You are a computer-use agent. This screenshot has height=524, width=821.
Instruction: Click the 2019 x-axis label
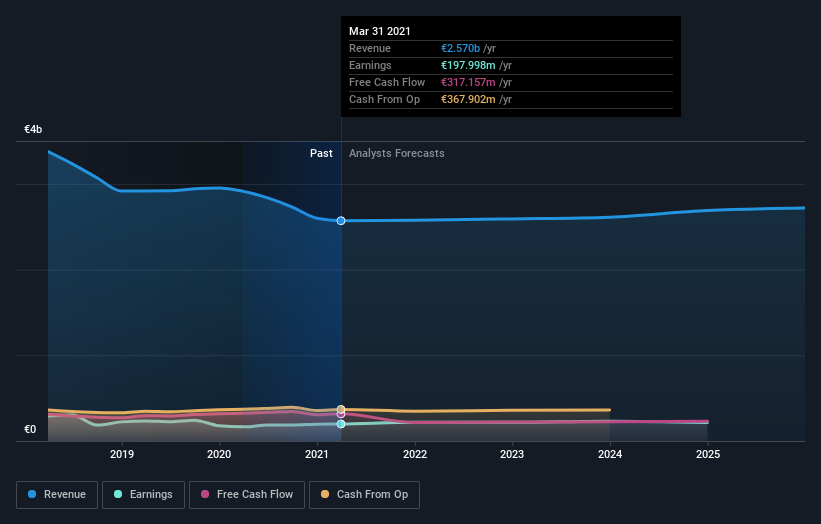point(122,454)
